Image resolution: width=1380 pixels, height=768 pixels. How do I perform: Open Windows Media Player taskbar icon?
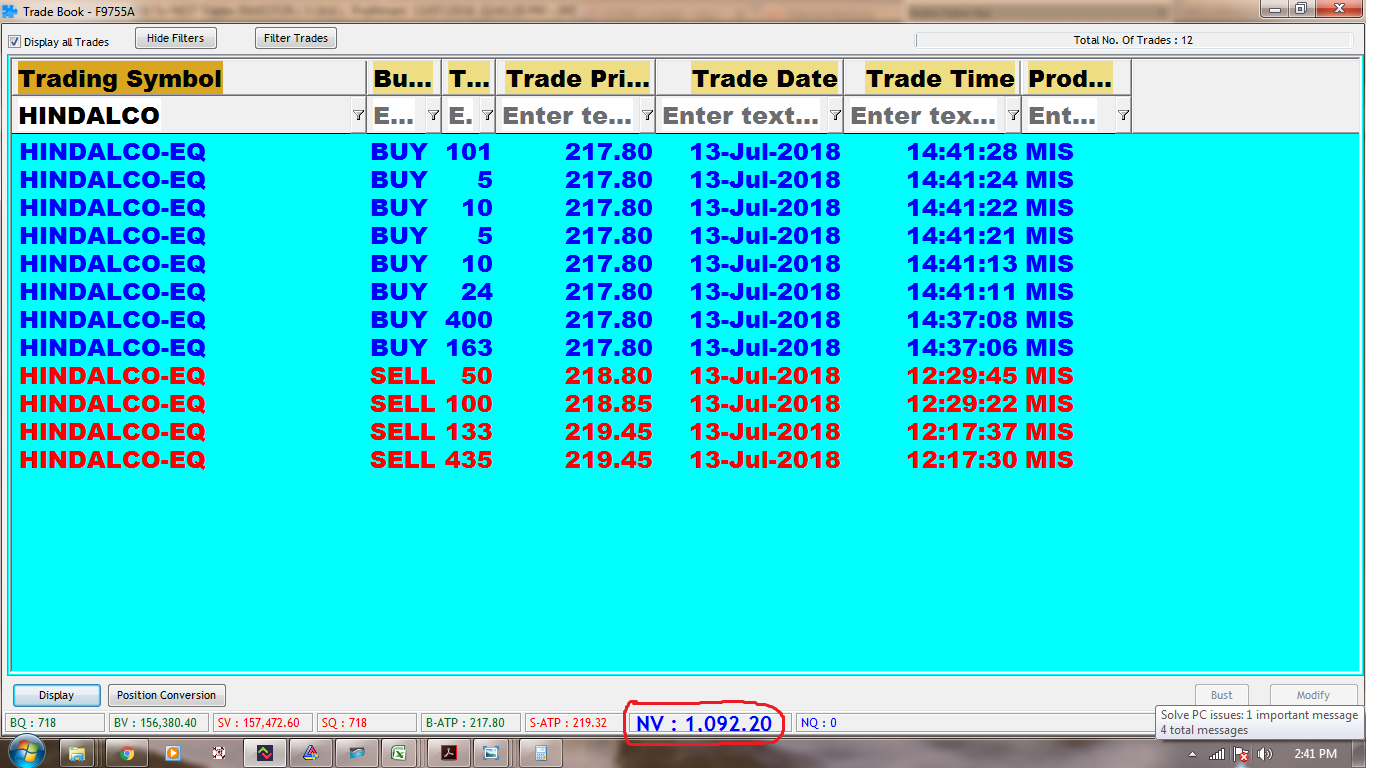pyautogui.click(x=172, y=753)
